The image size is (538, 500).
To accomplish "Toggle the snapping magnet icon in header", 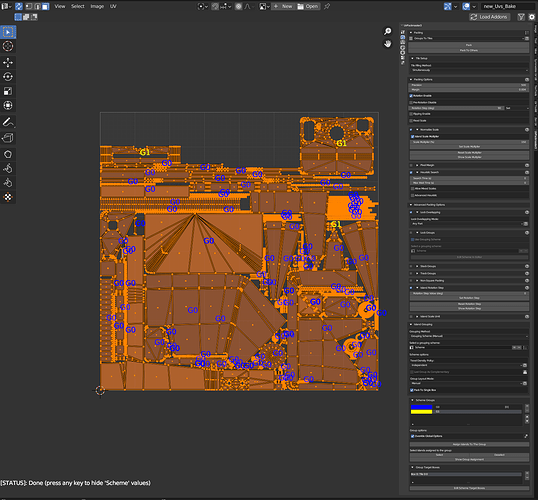I will pyautogui.click(x=215, y=6).
